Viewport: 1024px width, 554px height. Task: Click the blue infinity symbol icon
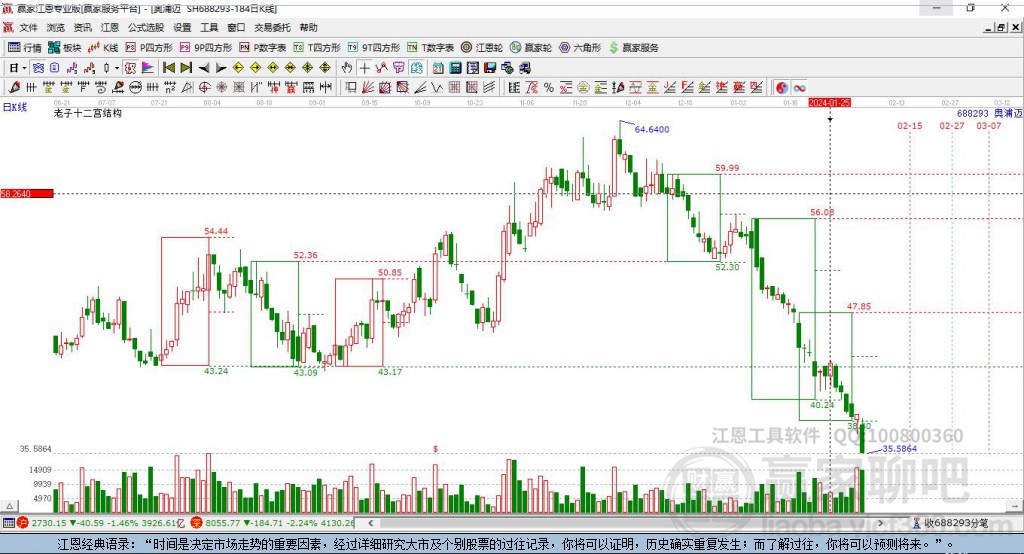(x=799, y=88)
